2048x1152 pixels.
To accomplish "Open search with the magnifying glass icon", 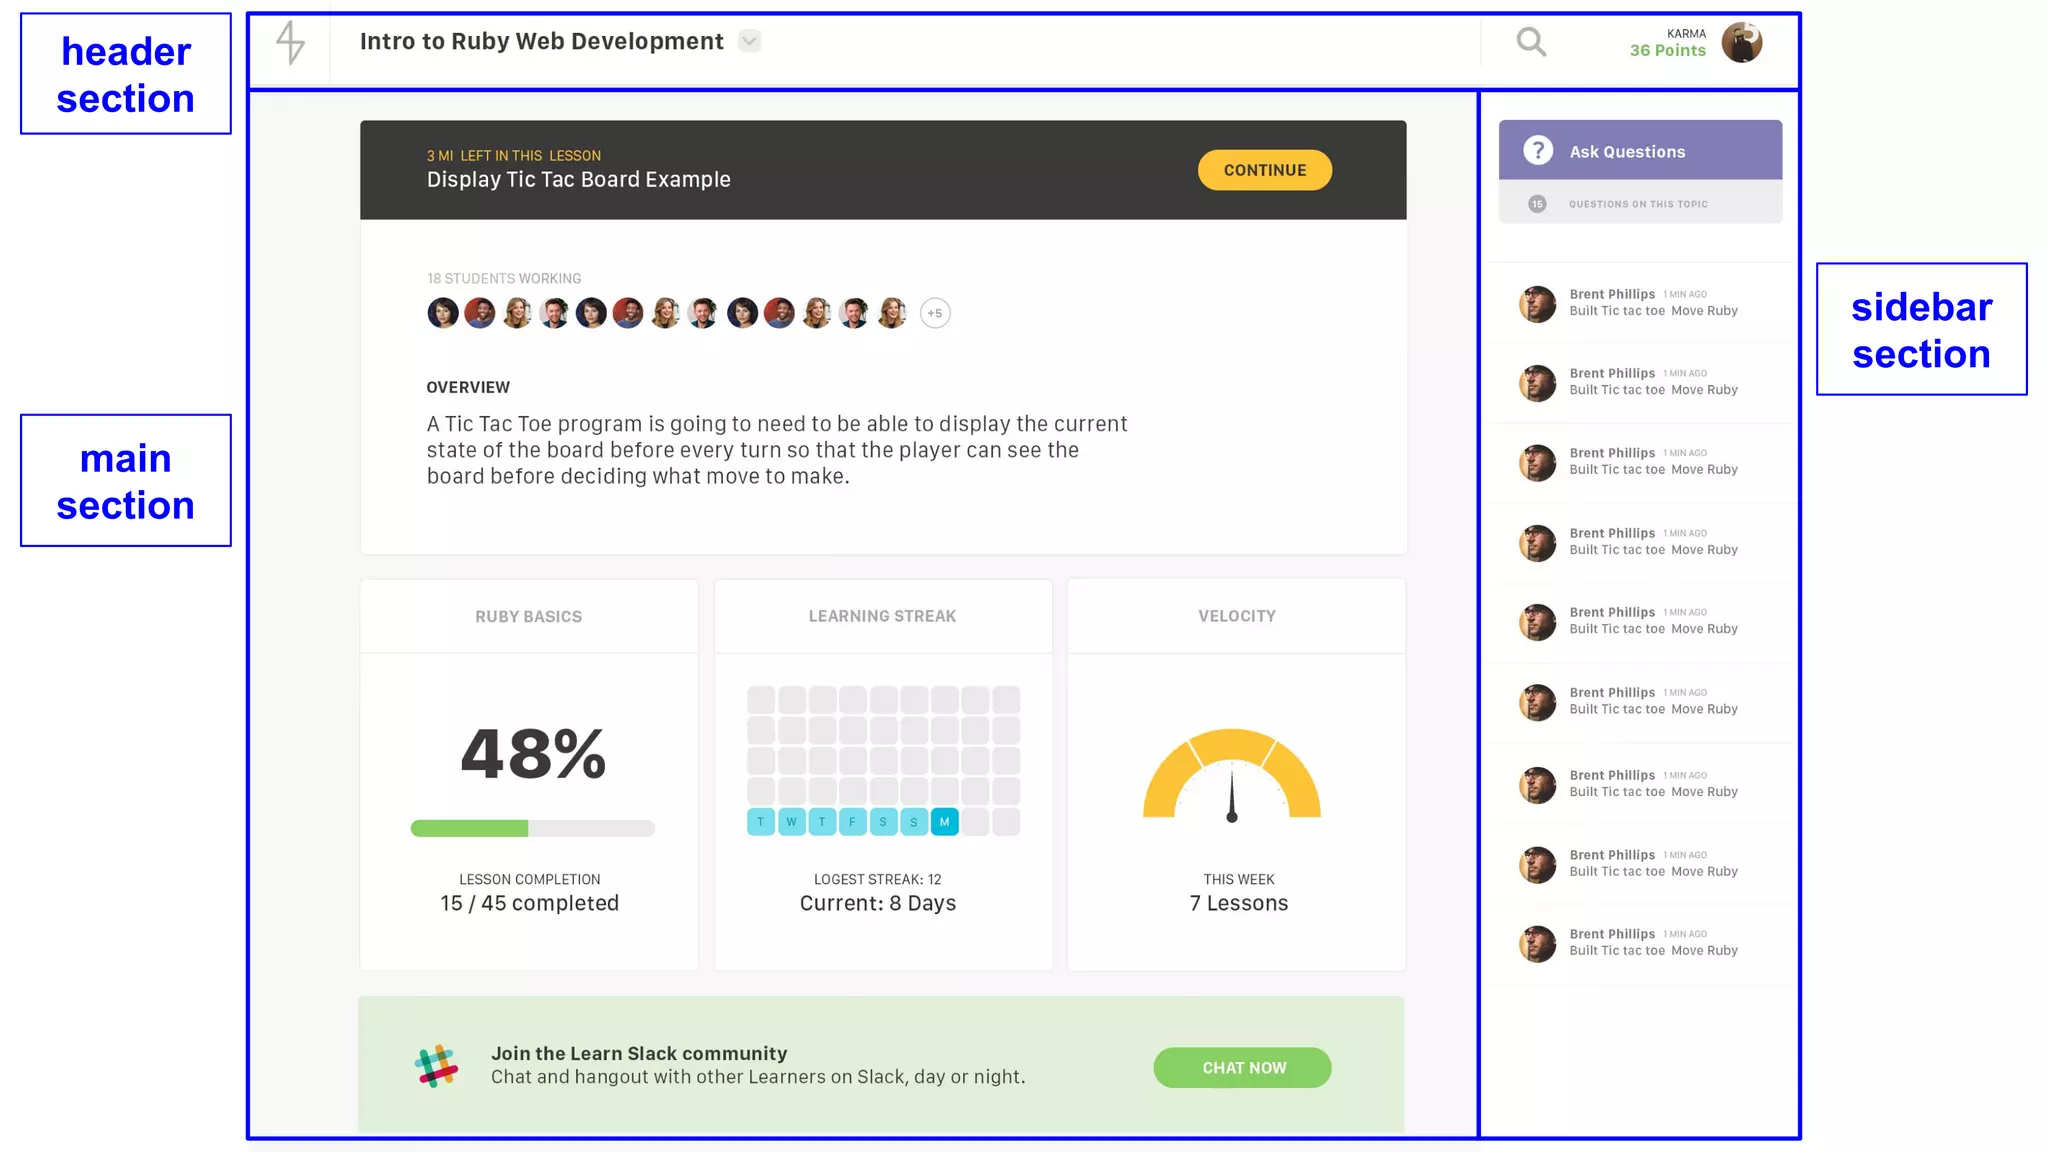I will coord(1531,42).
